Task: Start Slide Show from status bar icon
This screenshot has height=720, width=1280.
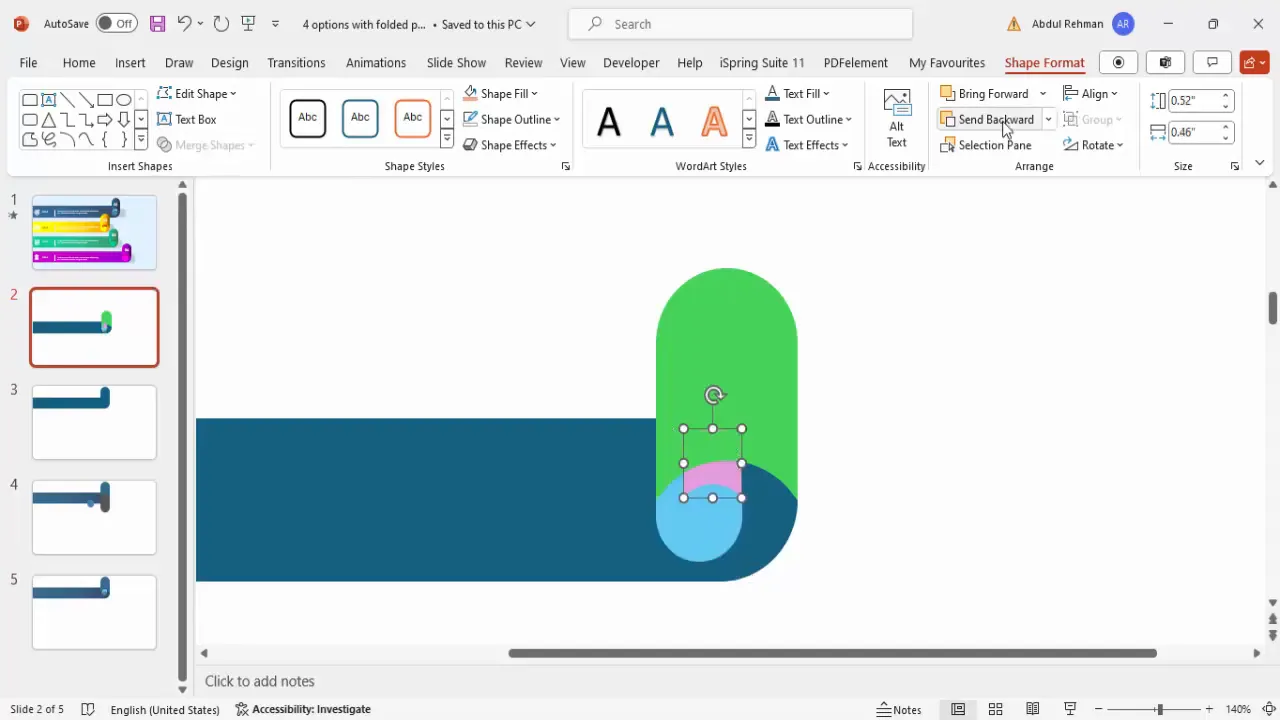Action: [1070, 709]
